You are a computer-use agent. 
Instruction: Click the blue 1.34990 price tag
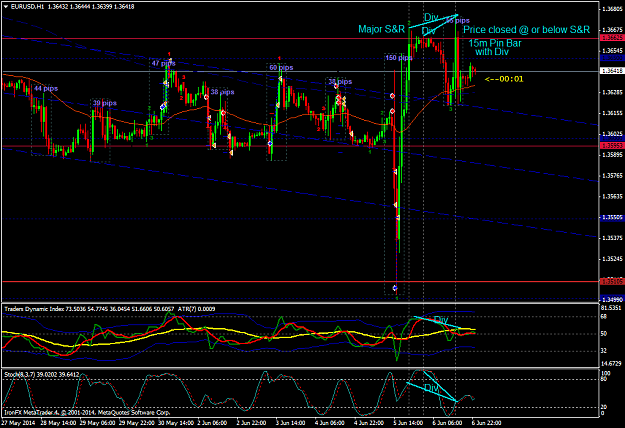click(x=612, y=300)
